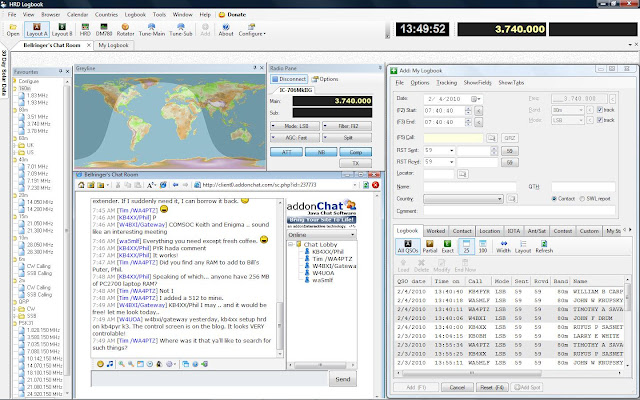Adjust column Width in logbook toolbar
The width and height of the screenshot is (640, 400).
tap(503, 247)
